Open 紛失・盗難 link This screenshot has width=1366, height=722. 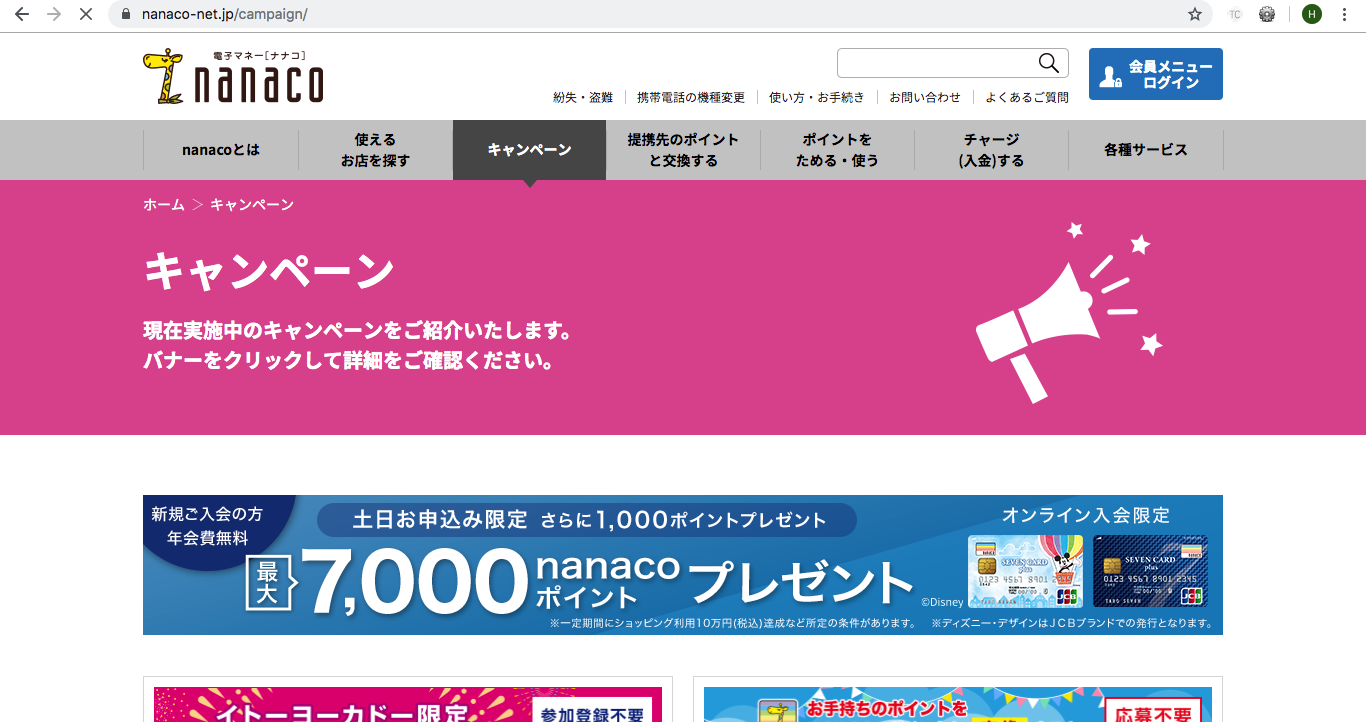[583, 97]
